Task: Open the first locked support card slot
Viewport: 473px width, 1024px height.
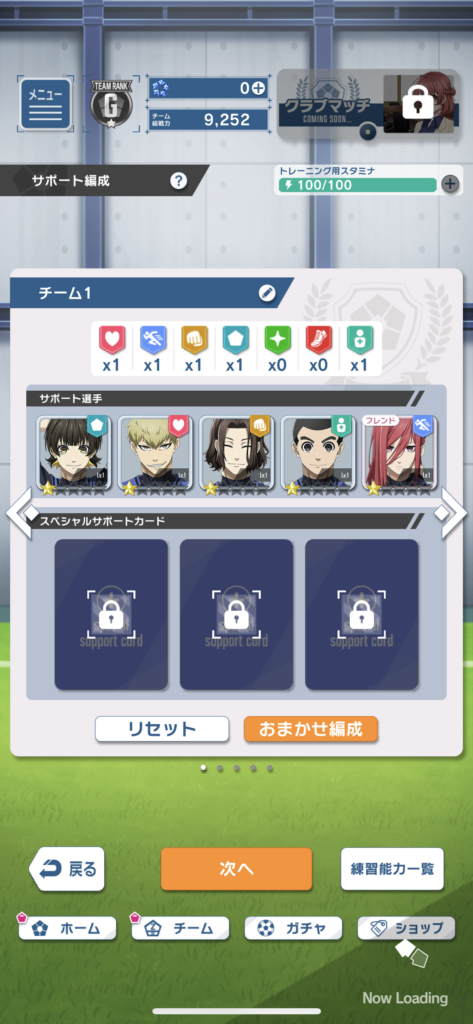Action: click(x=111, y=614)
